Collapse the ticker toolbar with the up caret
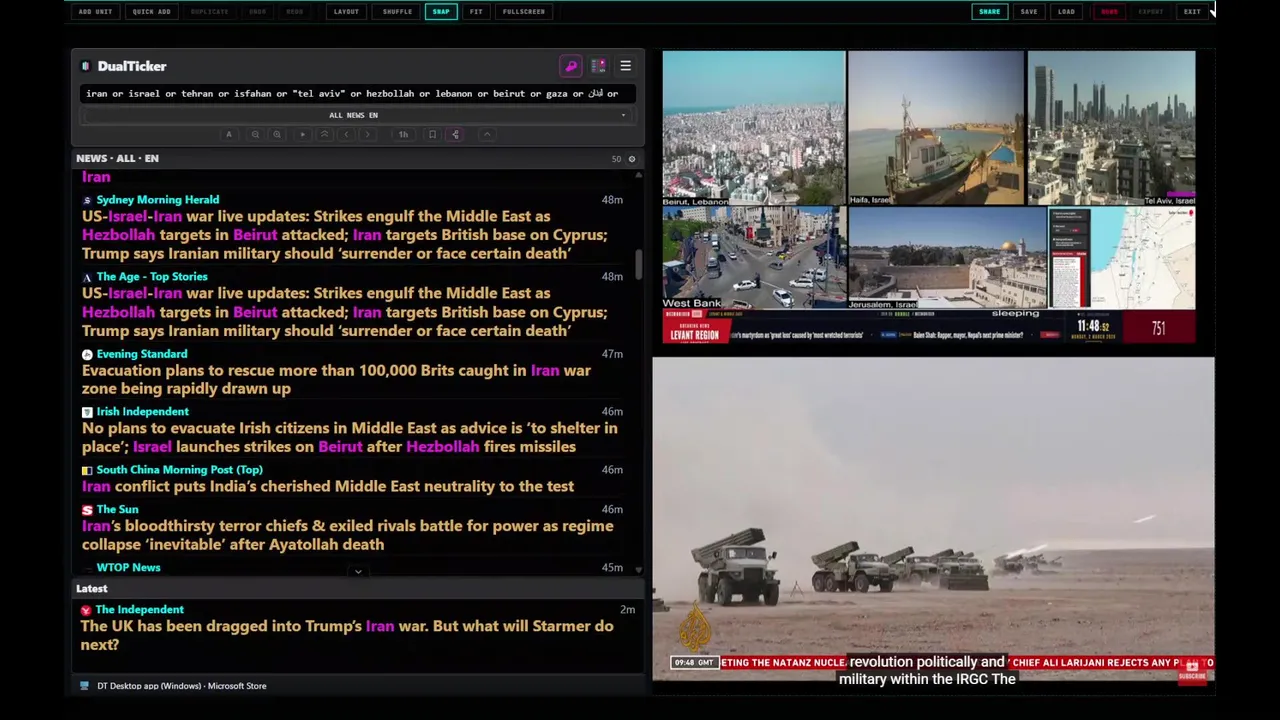Screen dimensions: 1280x720 487,134
